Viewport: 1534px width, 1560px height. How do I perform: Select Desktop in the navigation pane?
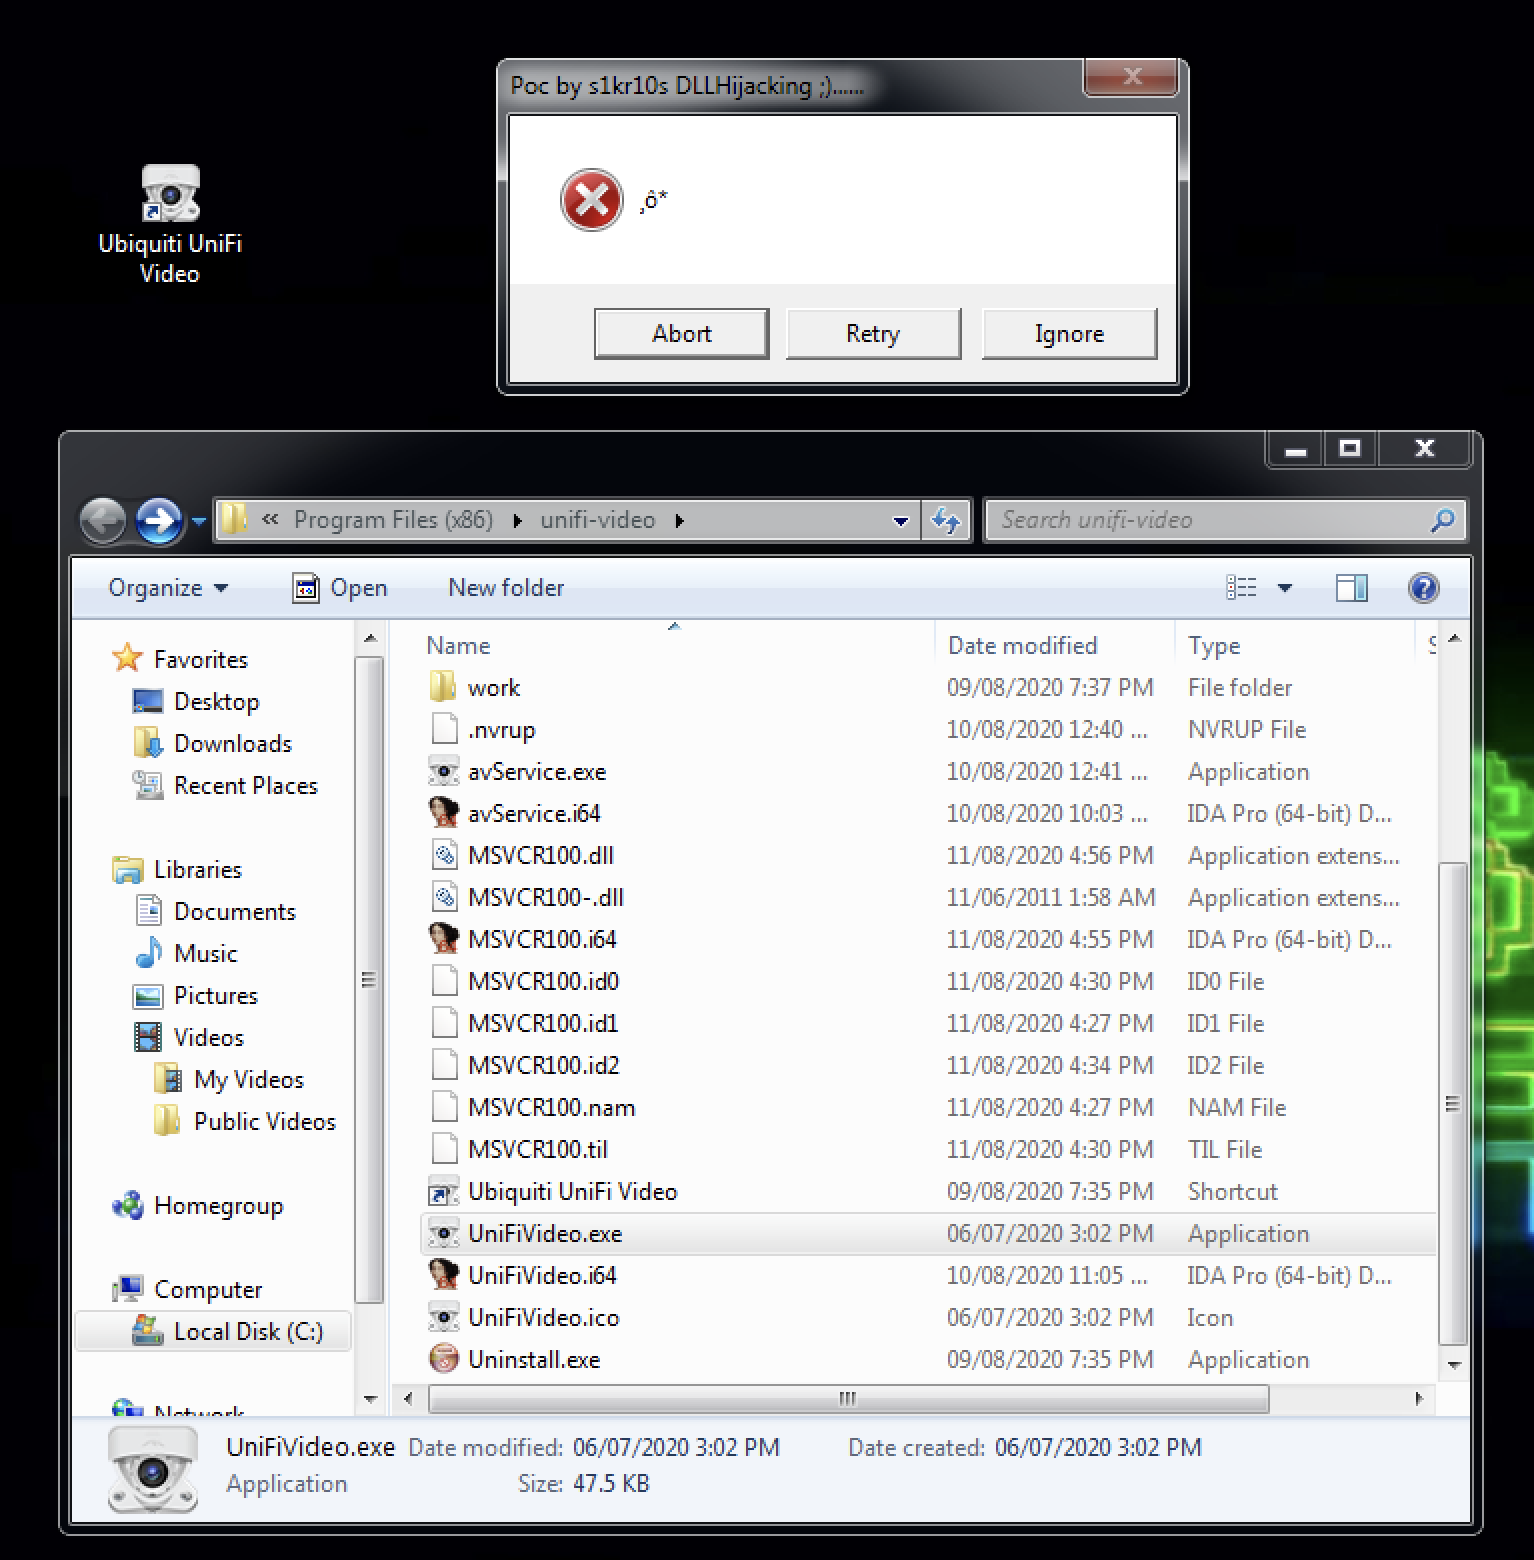point(196,701)
